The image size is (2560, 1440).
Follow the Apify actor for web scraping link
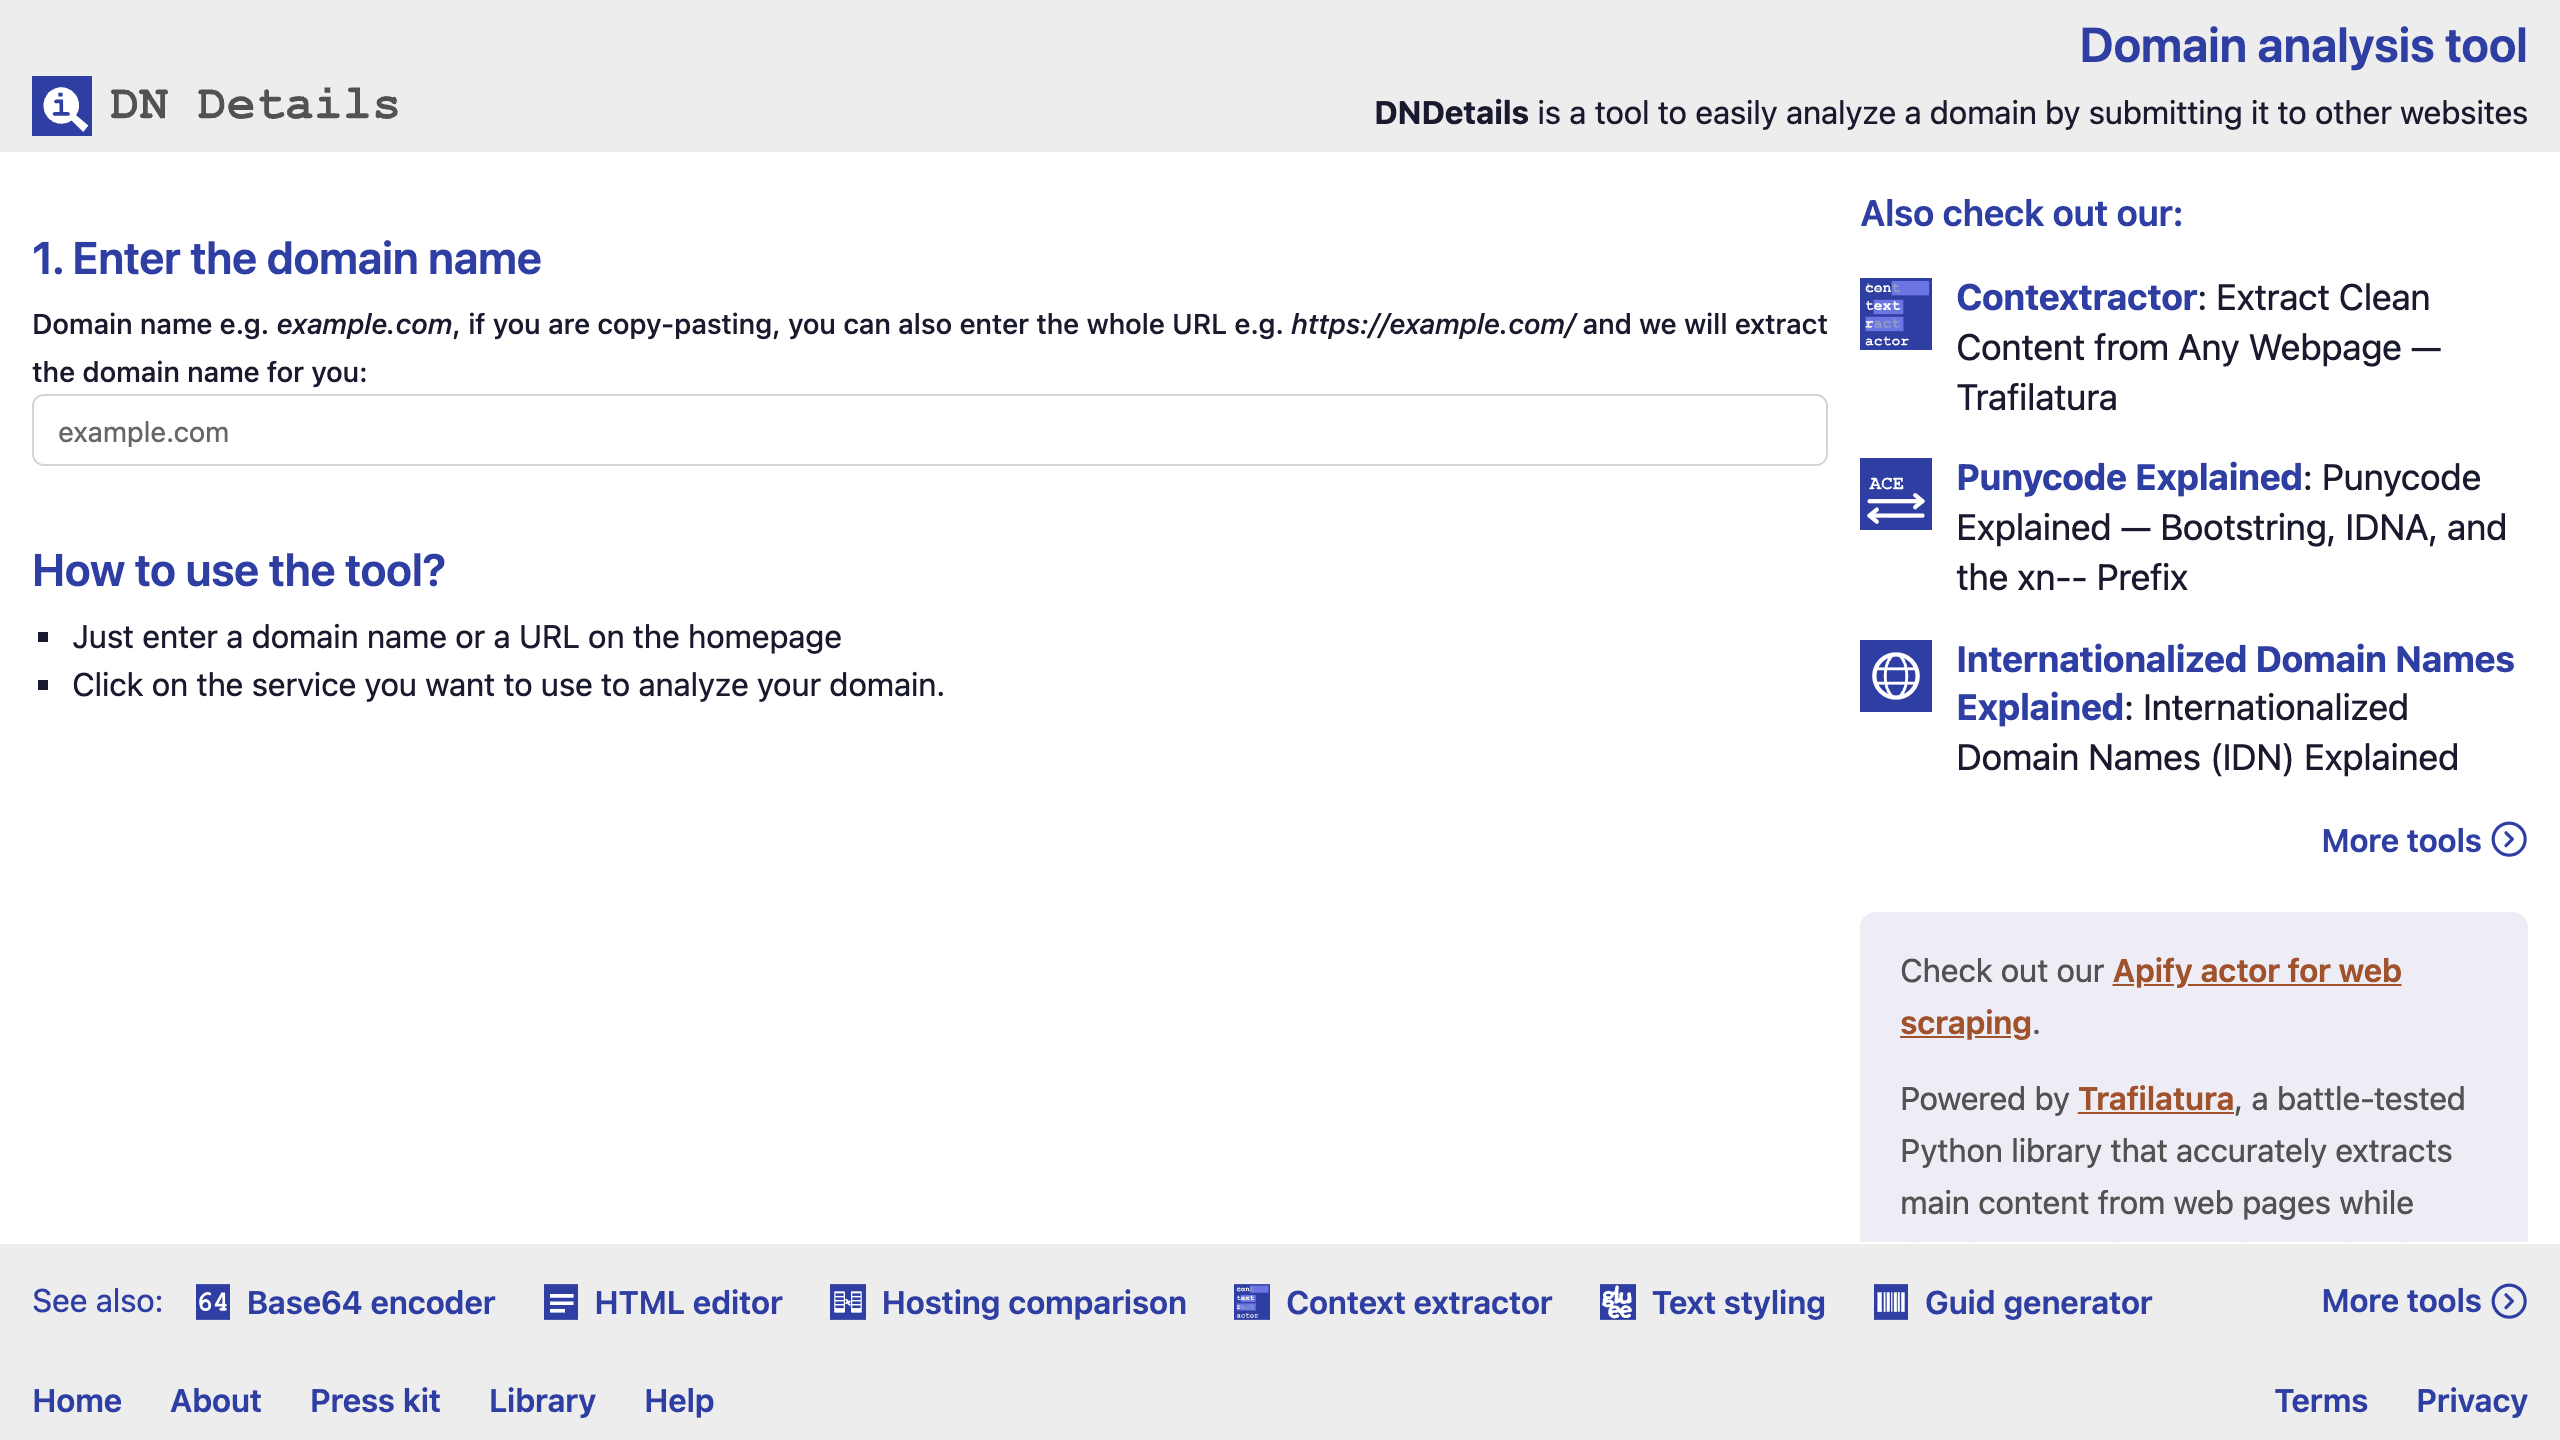2255,971
